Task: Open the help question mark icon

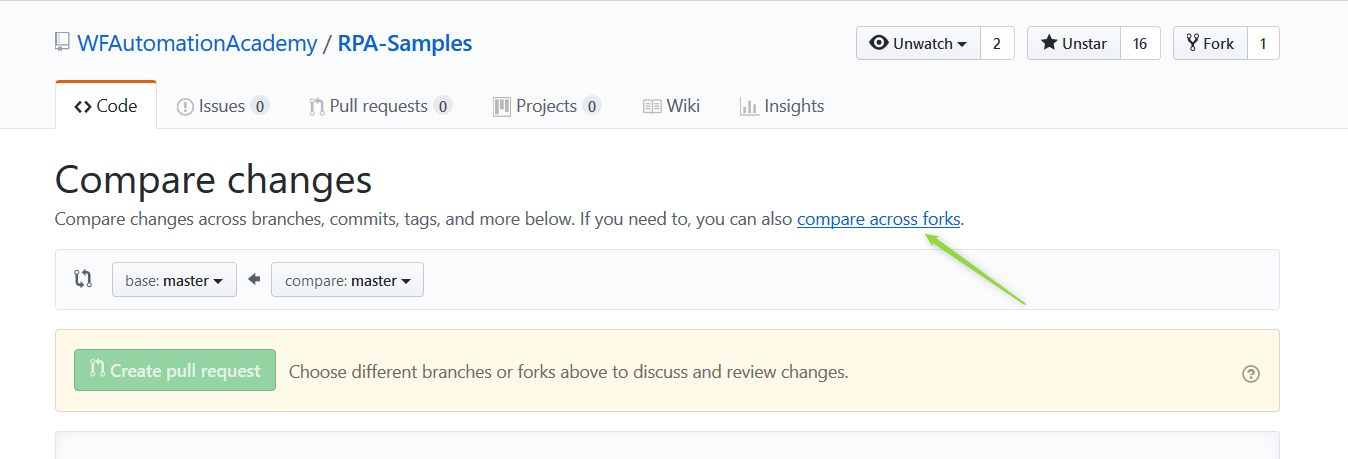Action: 1251,374
